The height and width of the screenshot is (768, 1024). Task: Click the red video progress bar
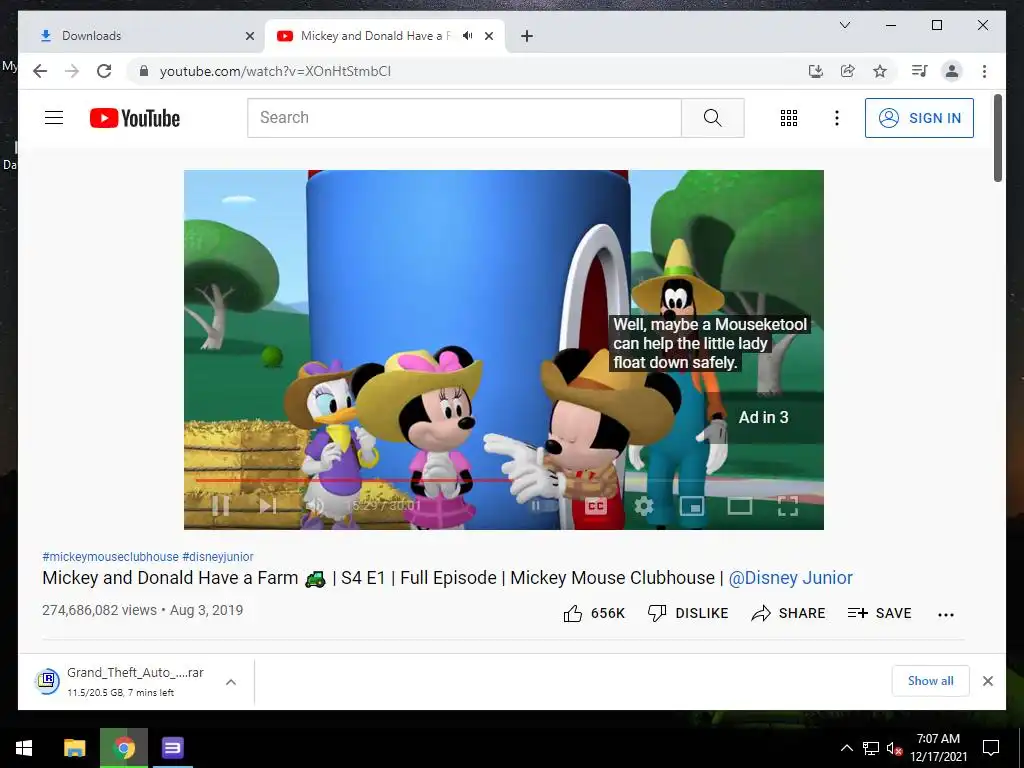tap(356, 481)
